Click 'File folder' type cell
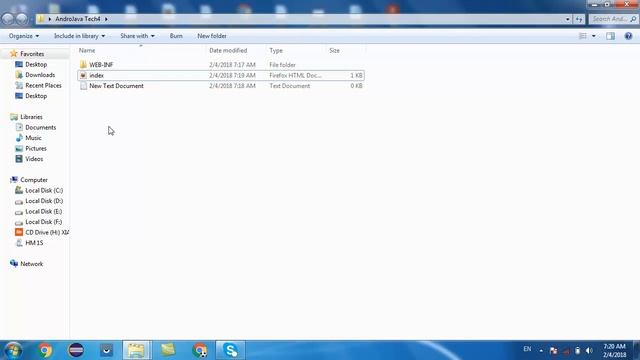 [x=282, y=64]
